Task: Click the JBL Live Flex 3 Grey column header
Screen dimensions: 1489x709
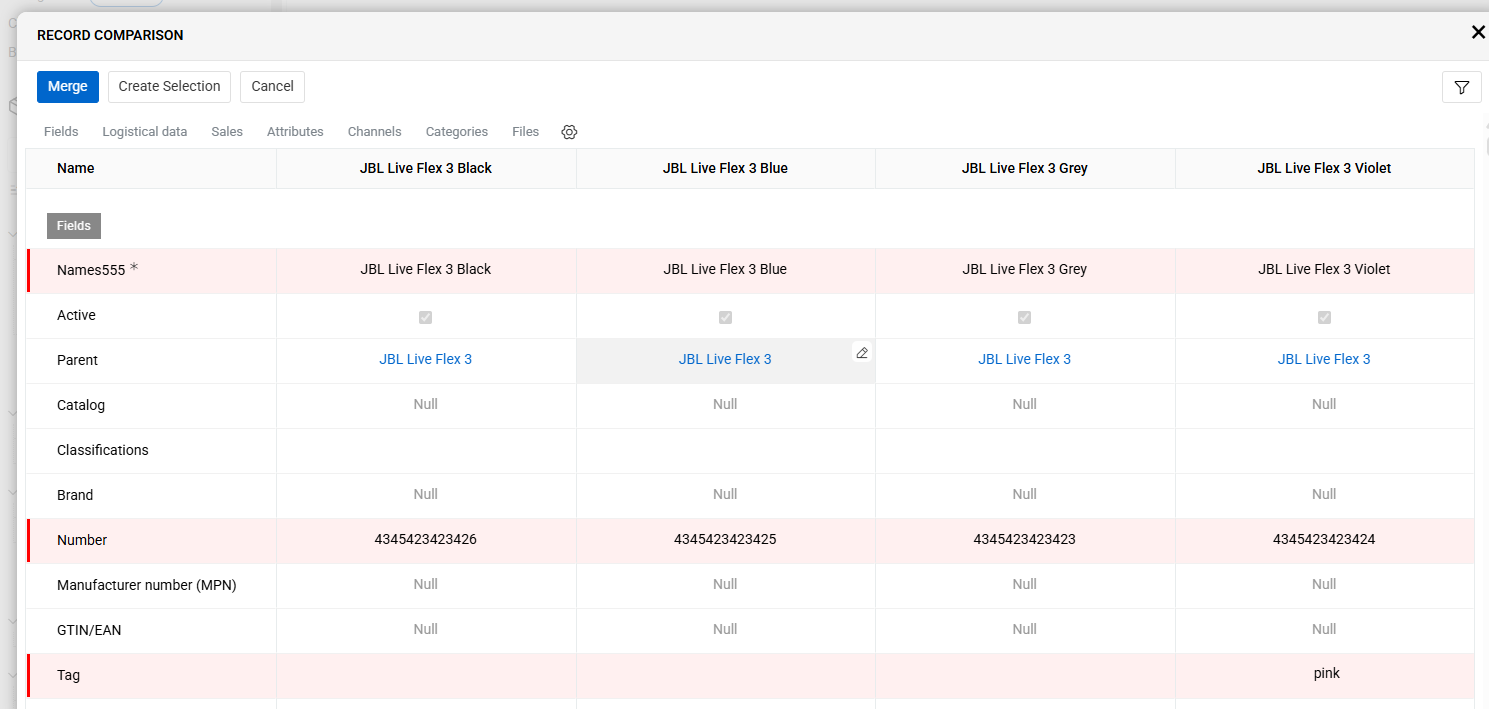Action: [1024, 168]
